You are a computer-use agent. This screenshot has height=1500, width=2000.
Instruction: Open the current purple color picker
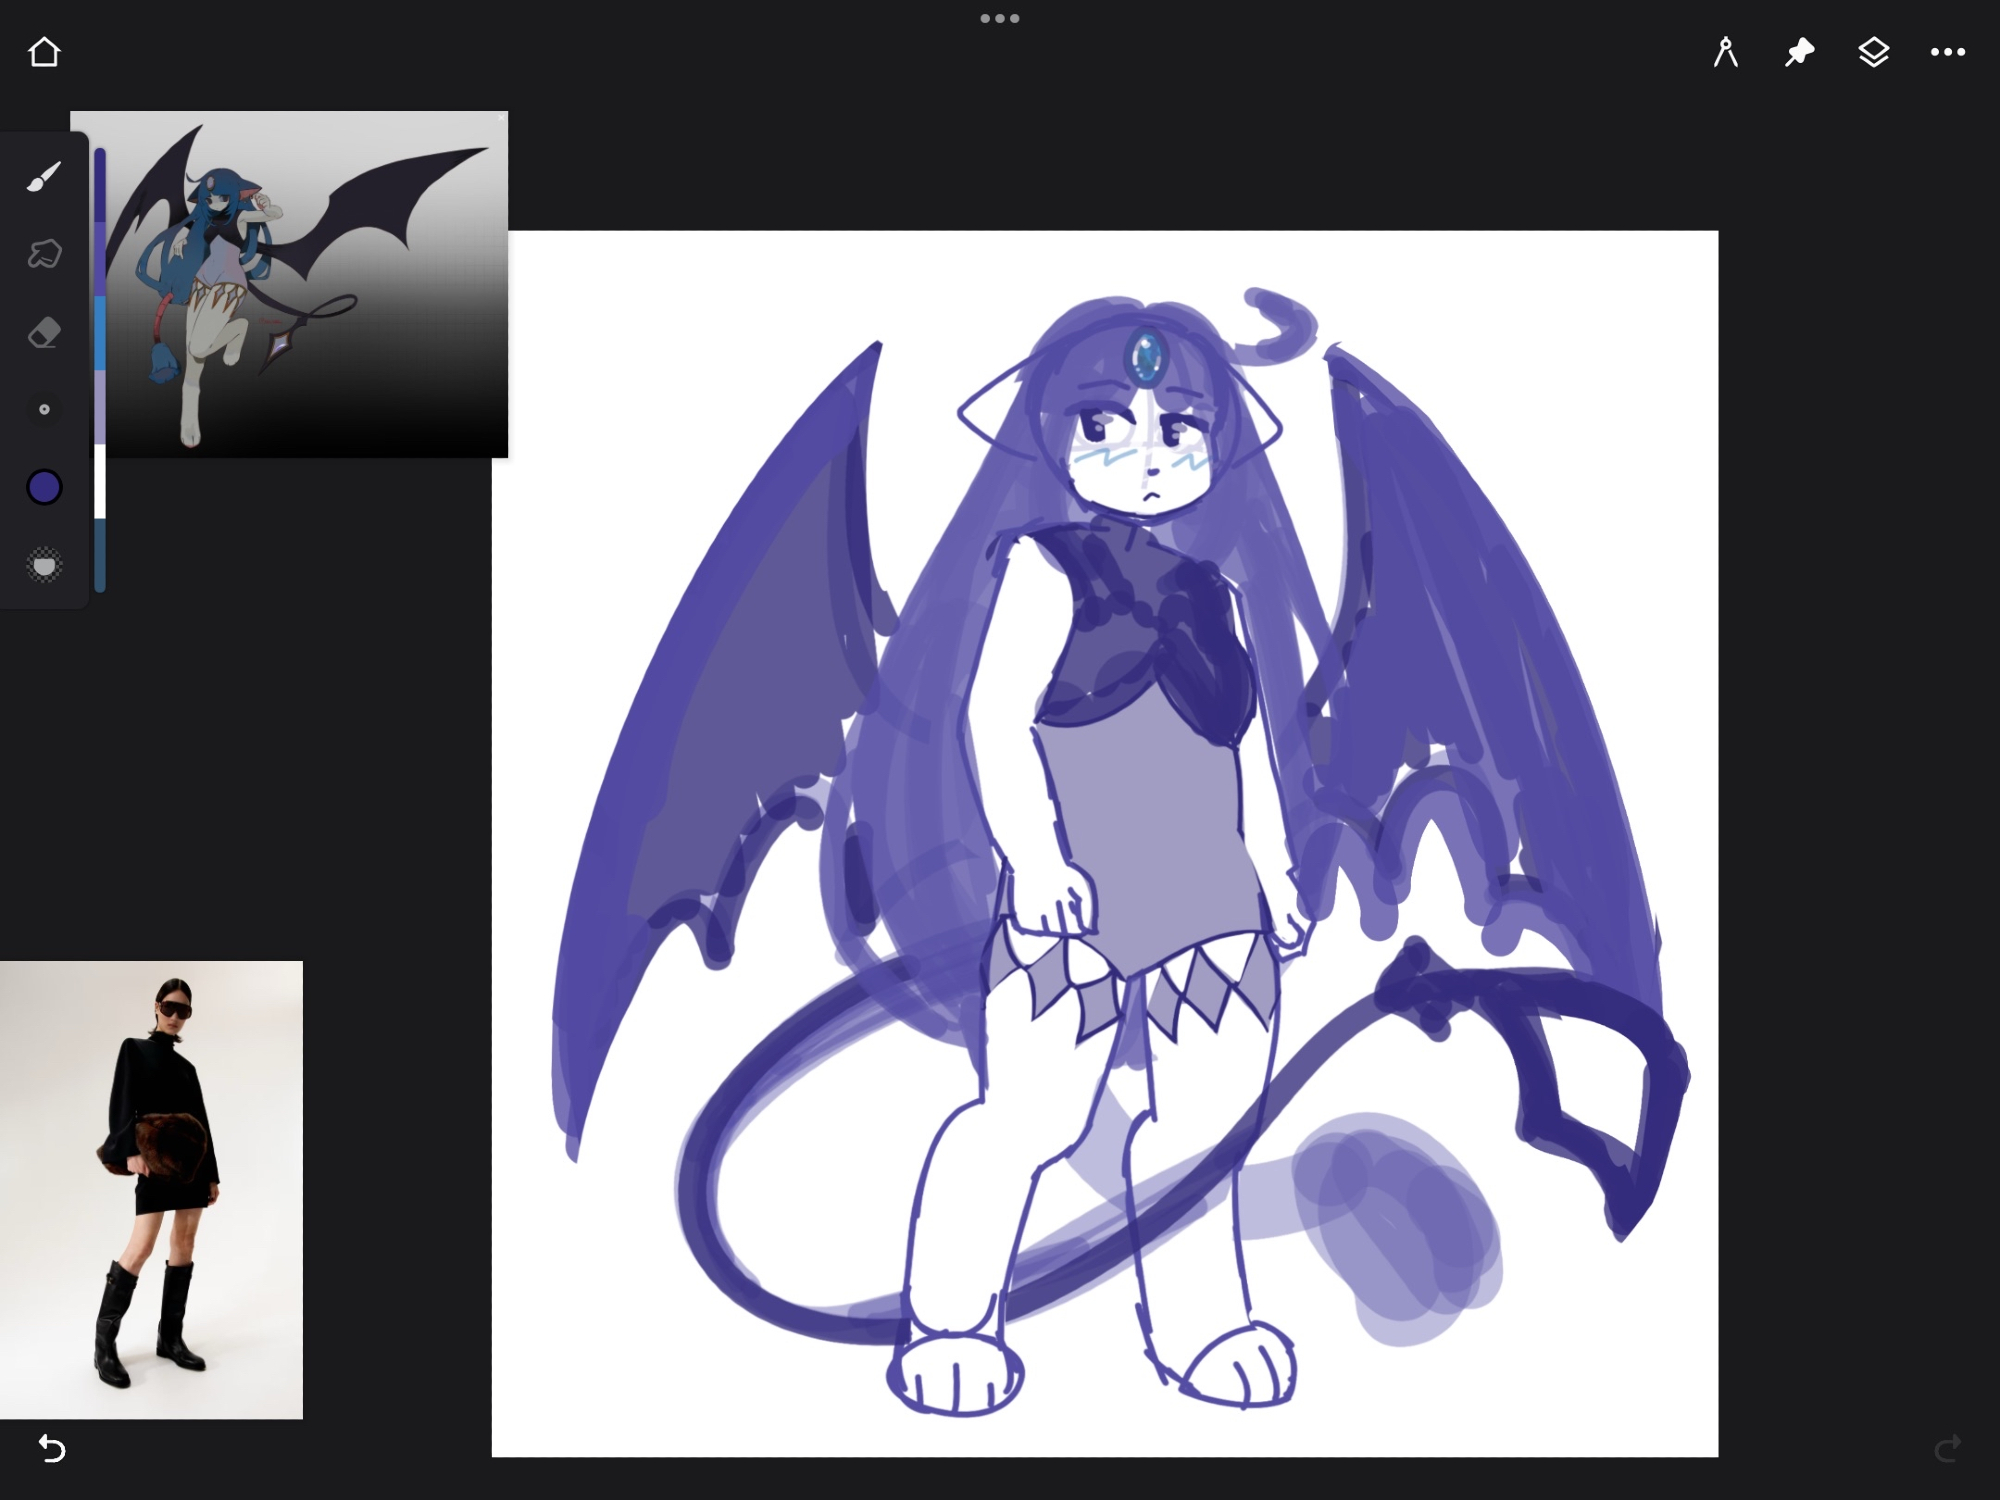(44, 487)
